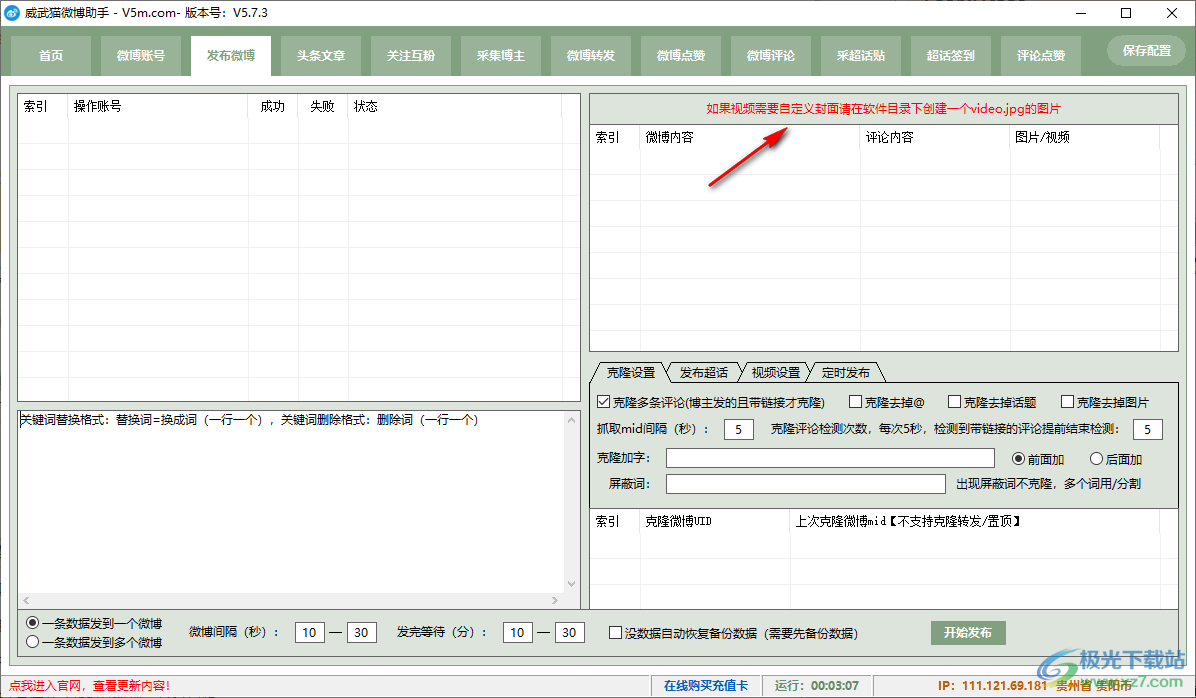Switch to the 微博账号 tab
This screenshot has height=698, width=1196.
click(141, 56)
